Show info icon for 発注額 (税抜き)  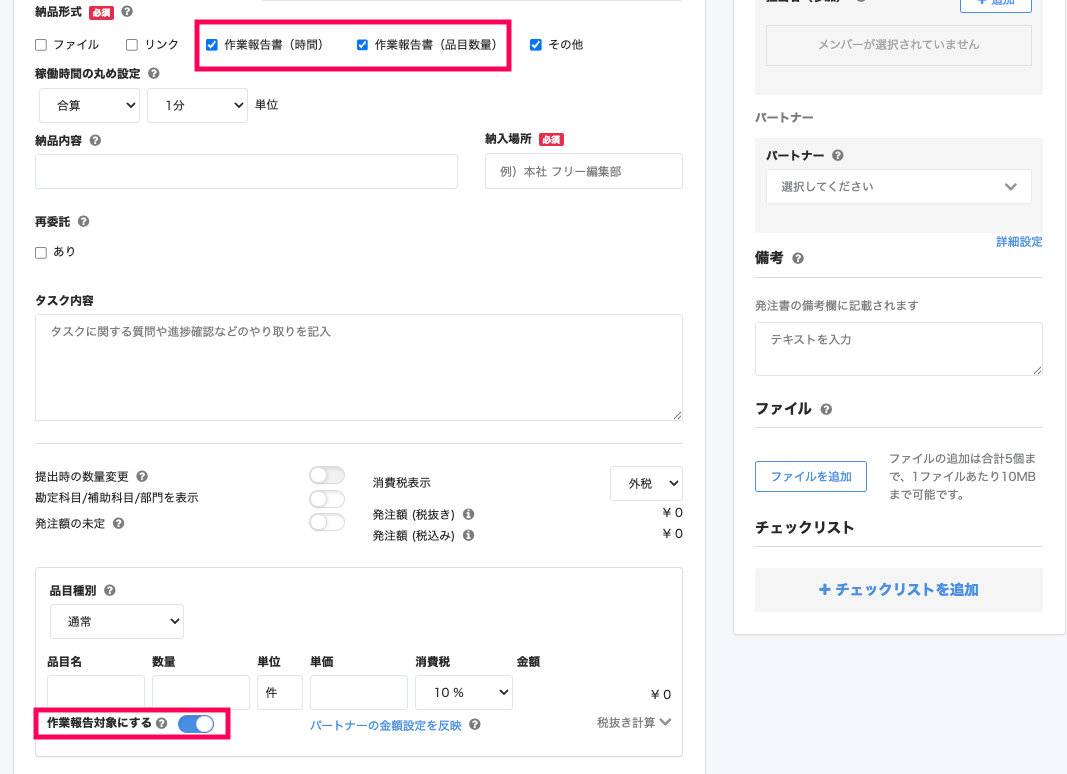[469, 514]
